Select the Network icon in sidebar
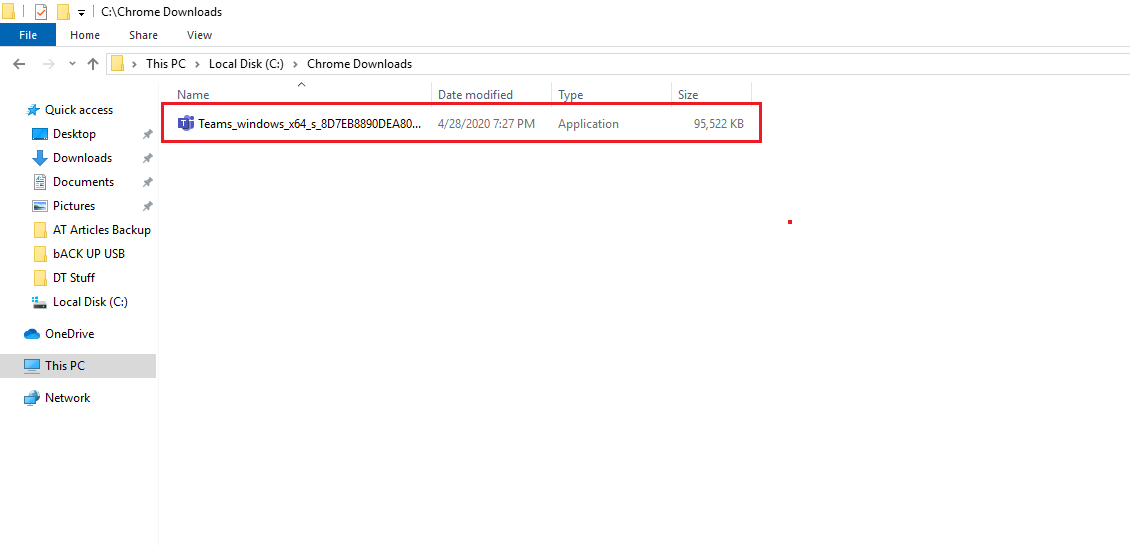This screenshot has width=1132, height=546. click(32, 398)
